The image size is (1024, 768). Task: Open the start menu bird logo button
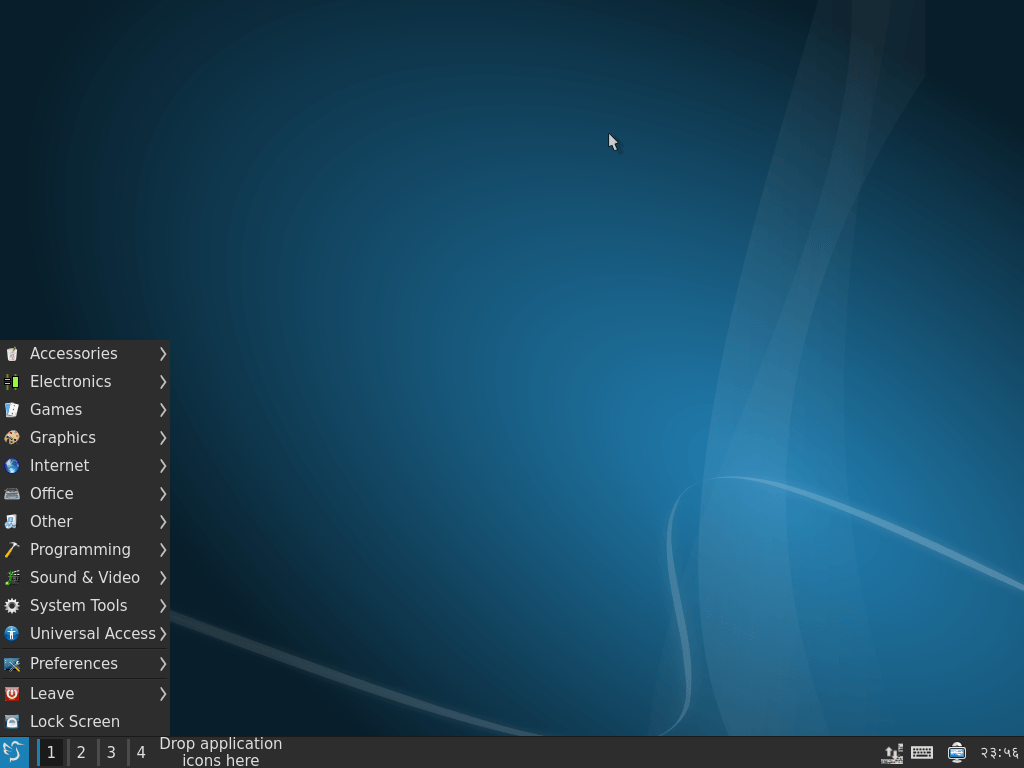(x=14, y=752)
